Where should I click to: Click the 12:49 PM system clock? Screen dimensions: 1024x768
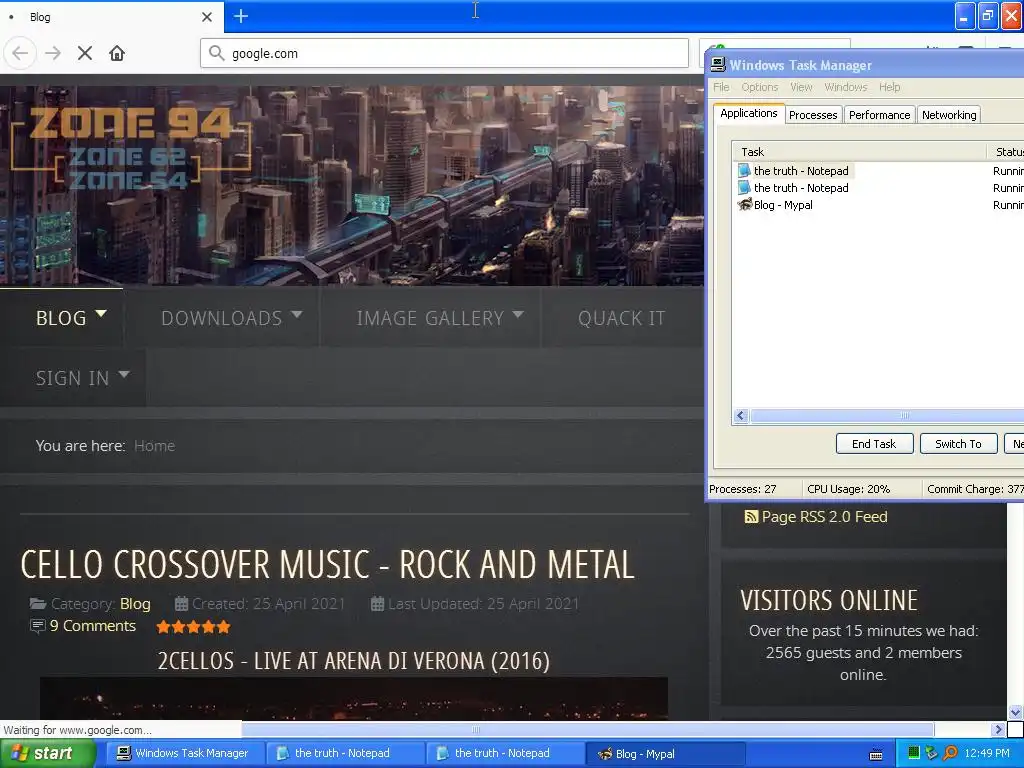point(987,753)
